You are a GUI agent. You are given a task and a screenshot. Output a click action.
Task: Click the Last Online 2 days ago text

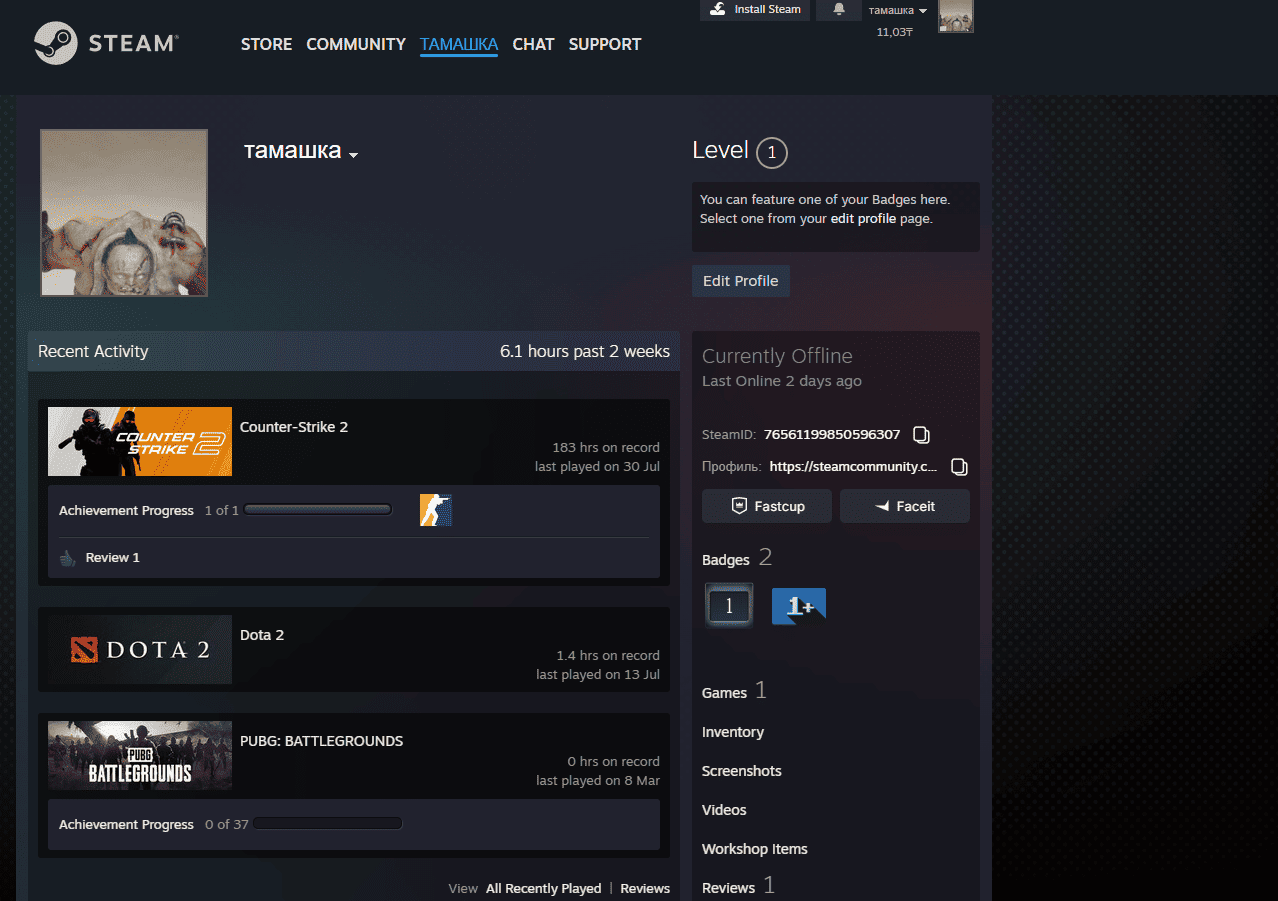pyautogui.click(x=782, y=381)
